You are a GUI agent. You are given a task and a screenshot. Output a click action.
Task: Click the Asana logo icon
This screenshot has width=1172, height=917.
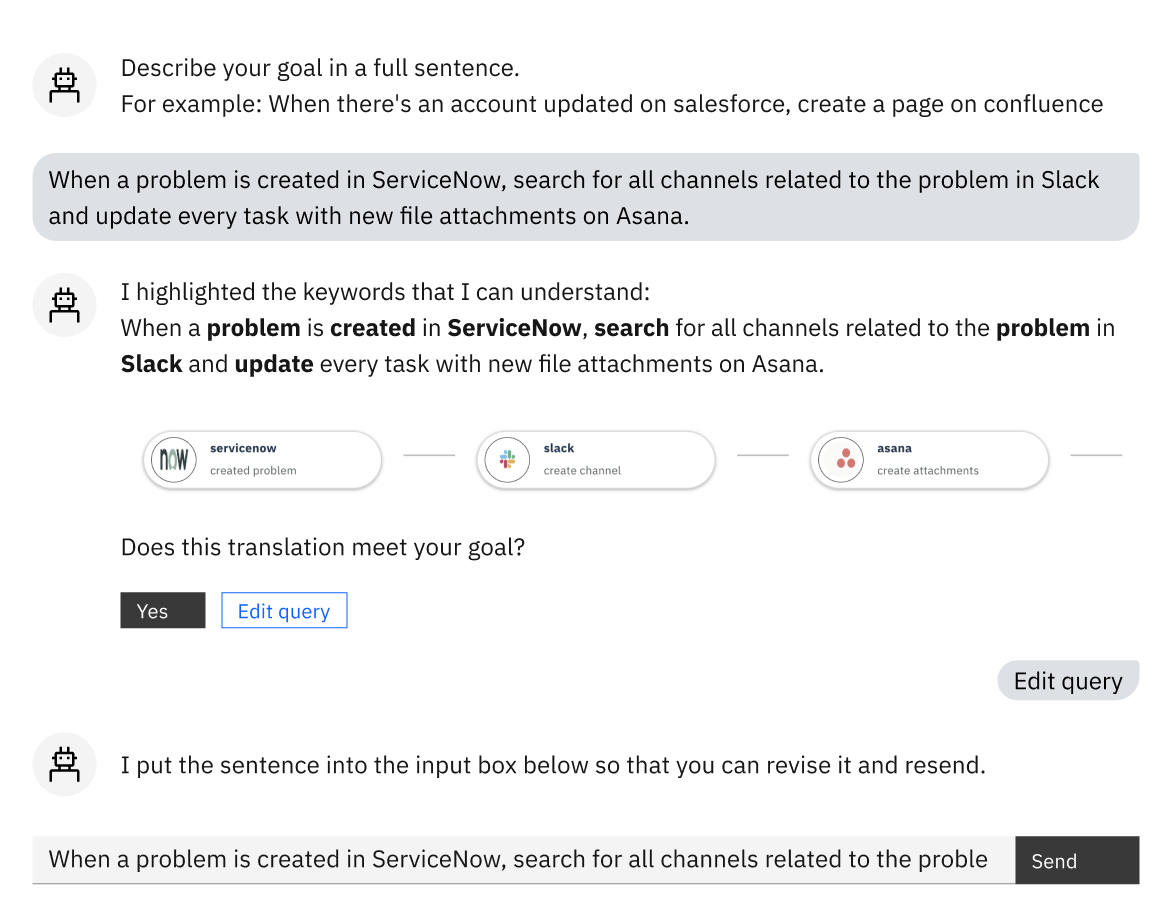pyautogui.click(x=839, y=460)
